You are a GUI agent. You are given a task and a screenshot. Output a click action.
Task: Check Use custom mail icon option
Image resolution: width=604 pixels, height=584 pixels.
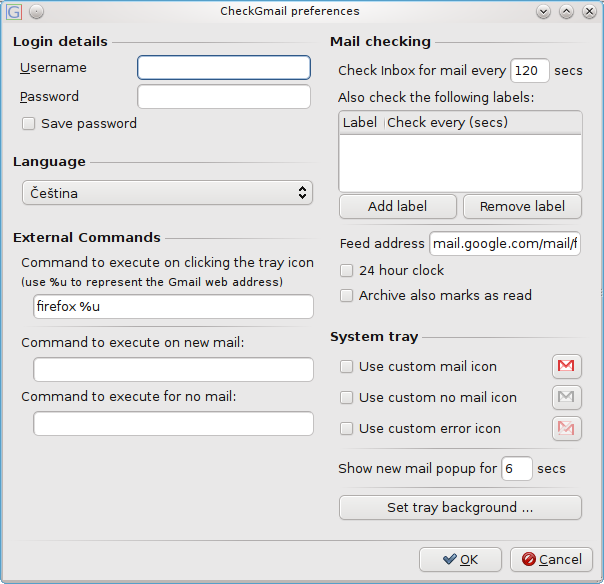[346, 366]
